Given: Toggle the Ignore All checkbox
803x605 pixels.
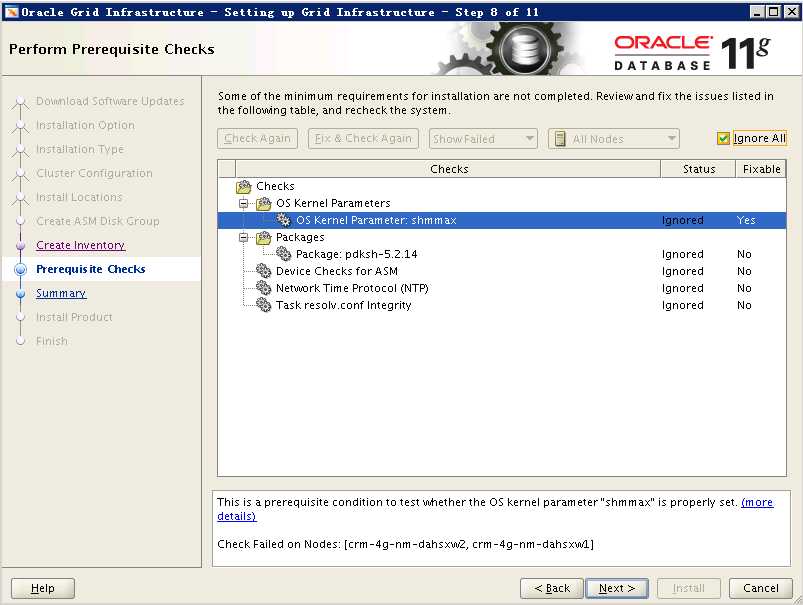Looking at the screenshot, I should pyautogui.click(x=723, y=138).
